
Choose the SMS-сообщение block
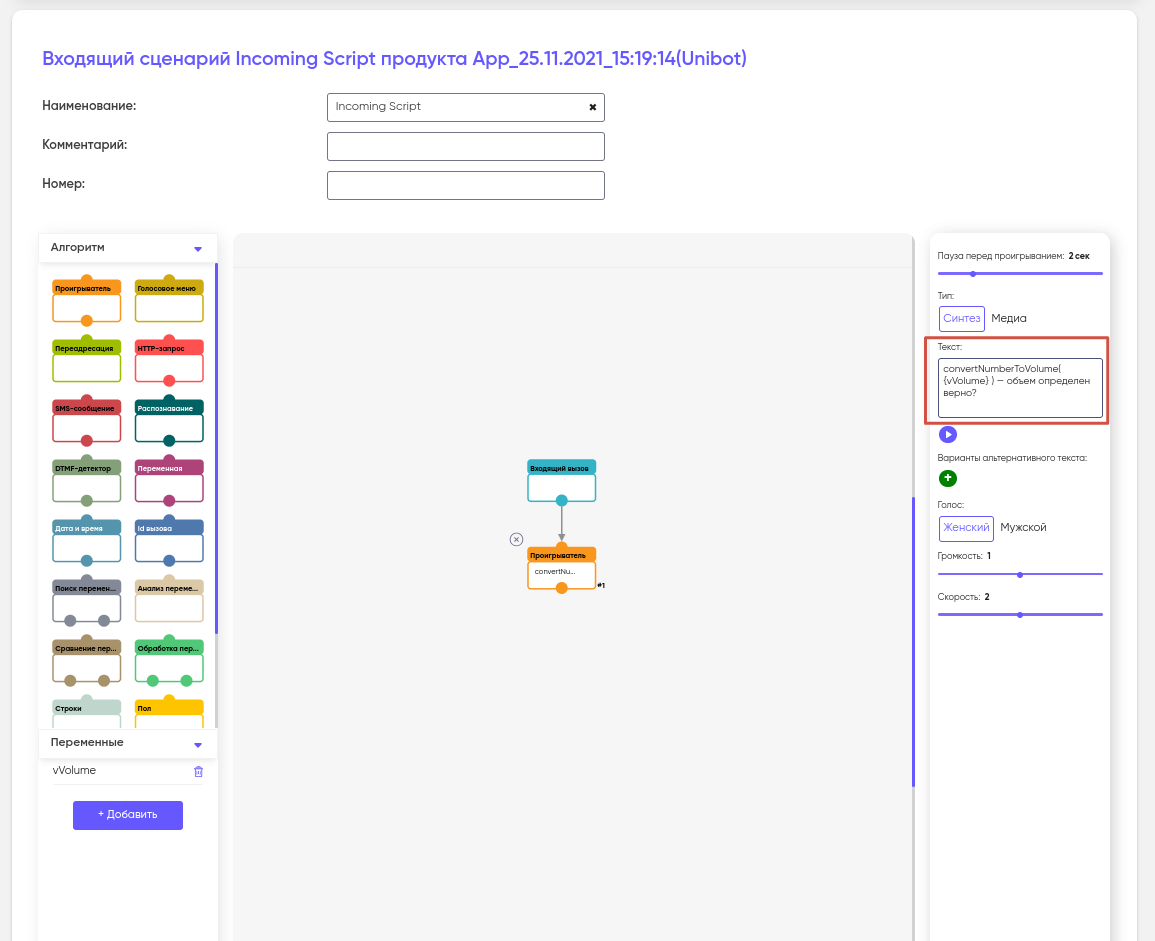pyautogui.click(x=86, y=421)
